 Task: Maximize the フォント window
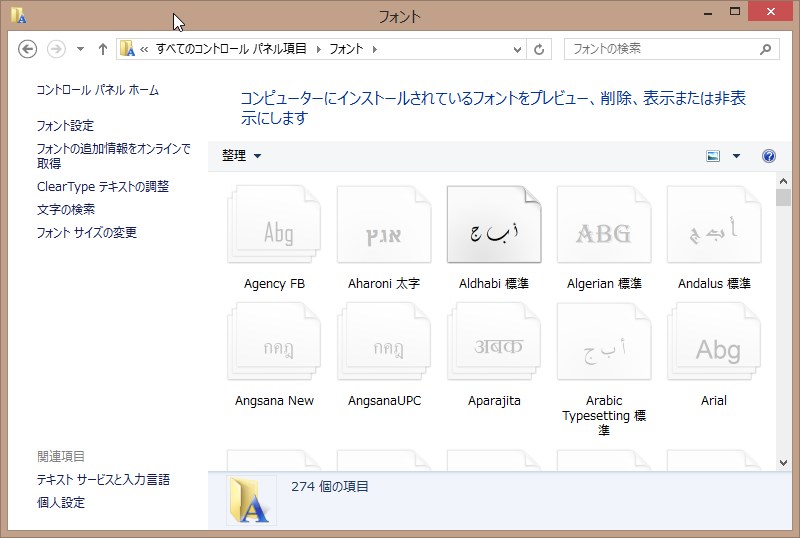[735, 12]
